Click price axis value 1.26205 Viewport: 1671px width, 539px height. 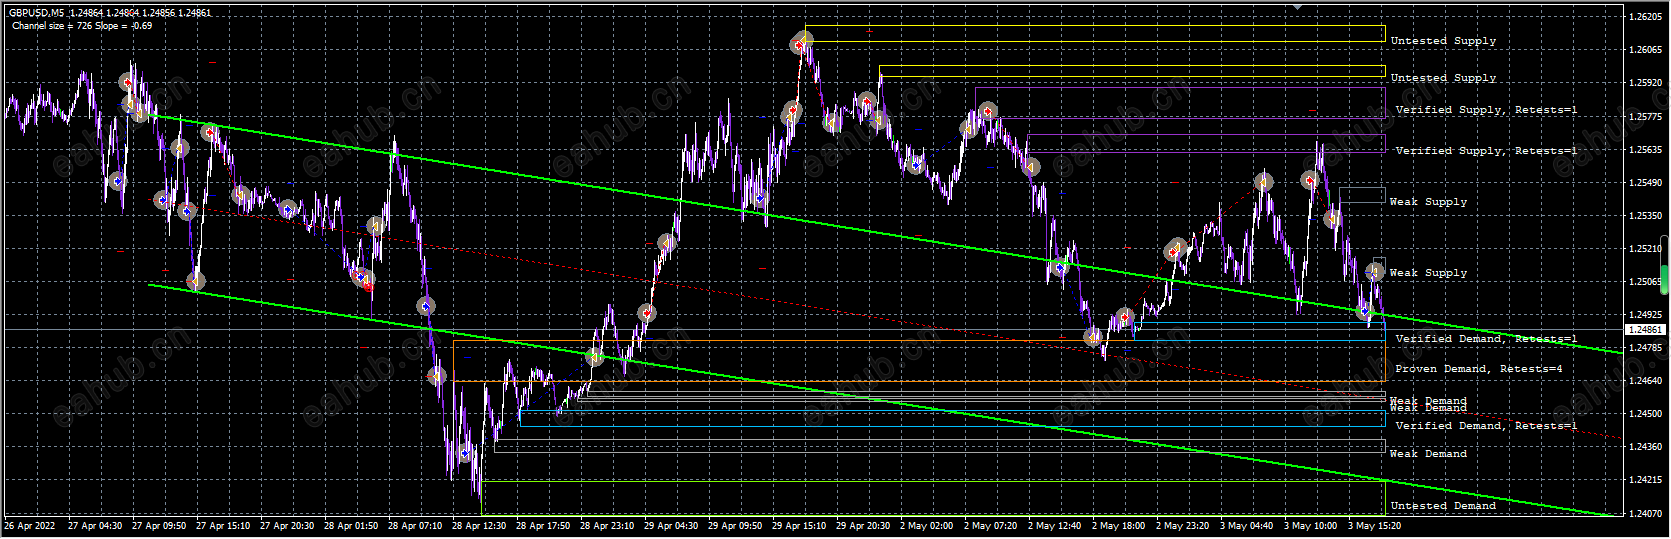point(1646,17)
